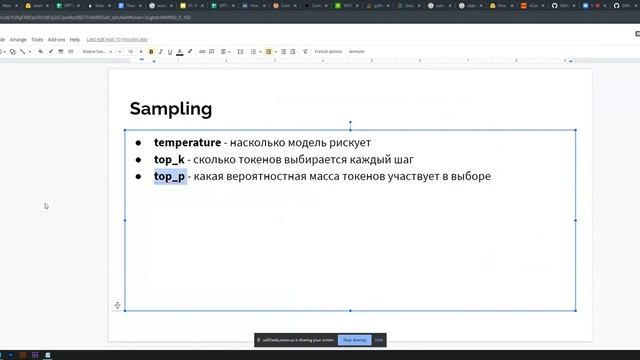Click the text box top-left resize handle
640x360 pixels.
125,130
